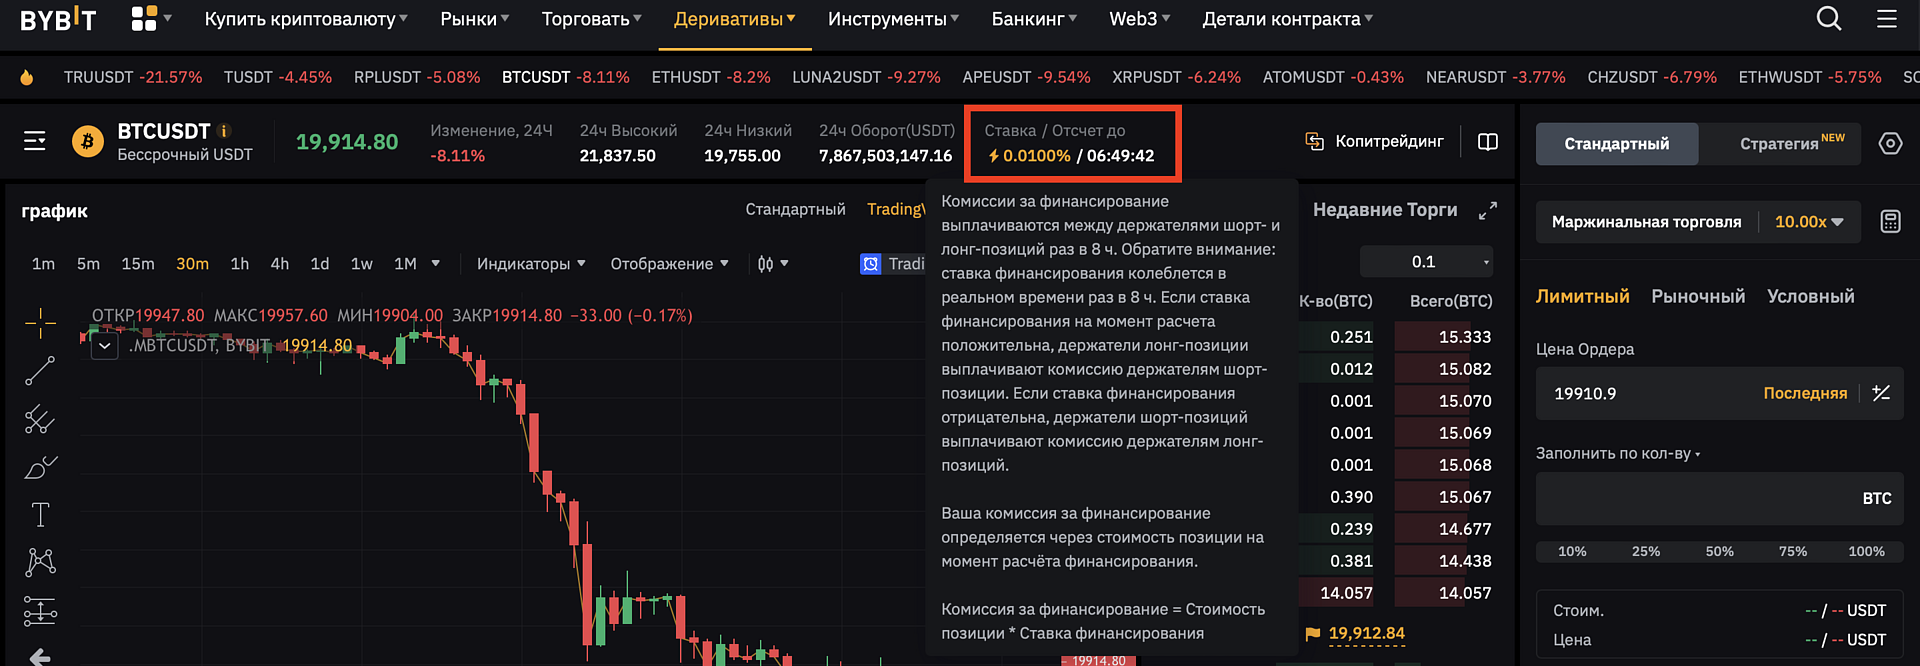
Task: Open the Web3 menu
Action: (1140, 19)
